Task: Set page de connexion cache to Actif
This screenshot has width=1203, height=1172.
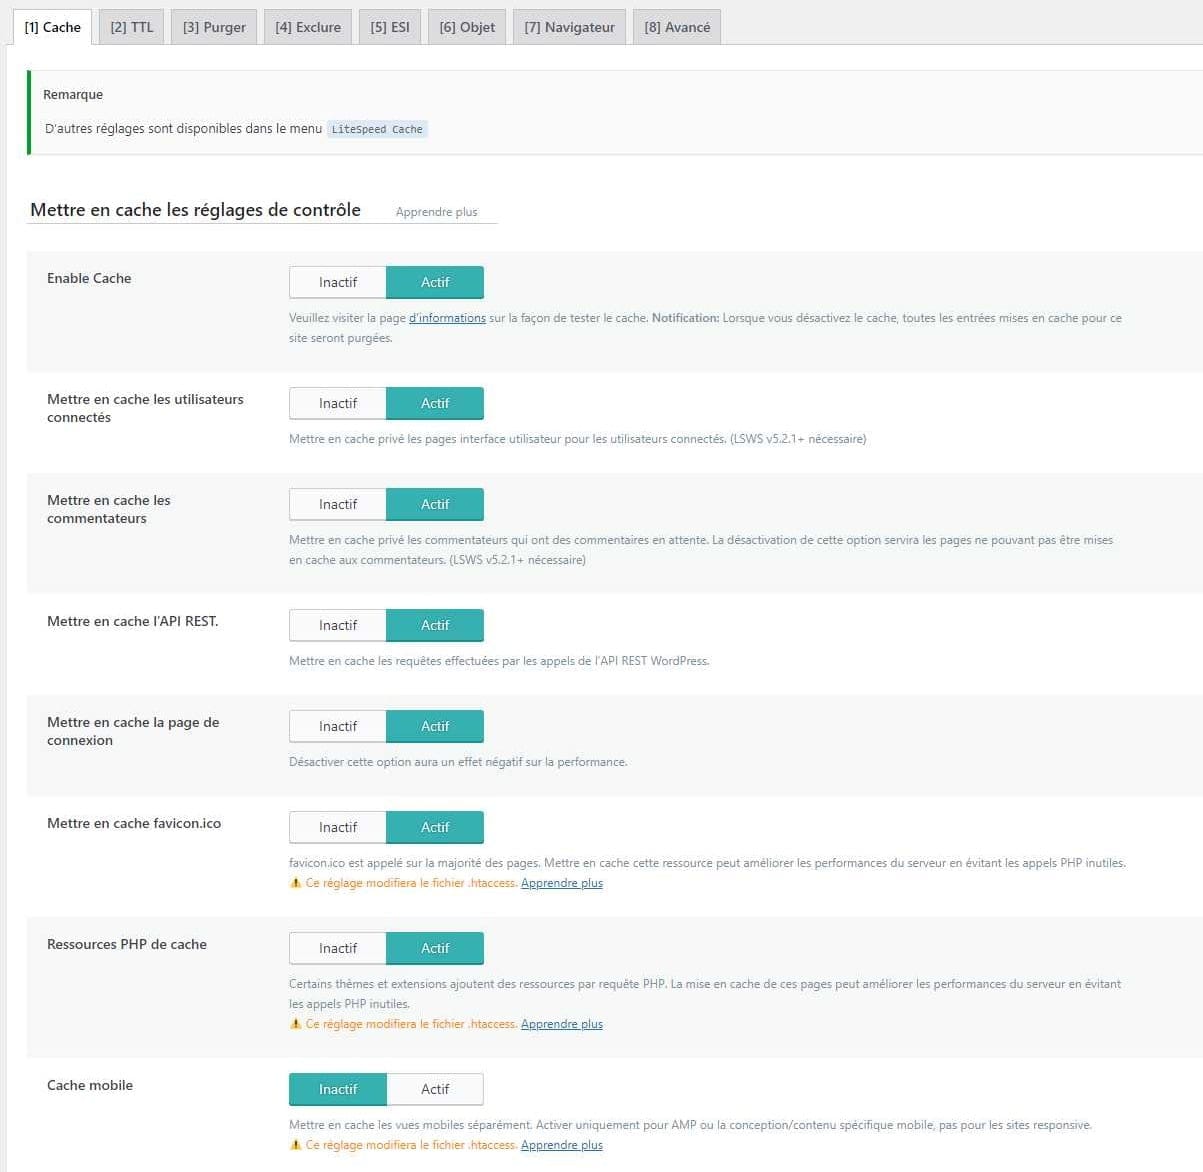Action: point(435,726)
